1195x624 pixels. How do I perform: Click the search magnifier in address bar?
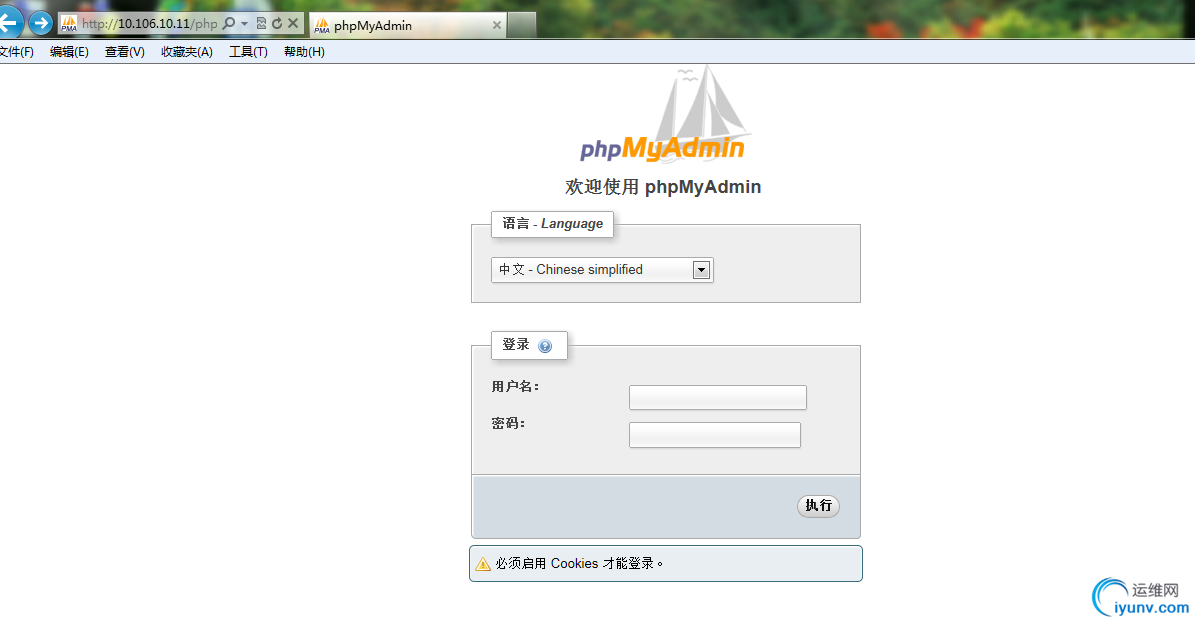click(x=229, y=24)
